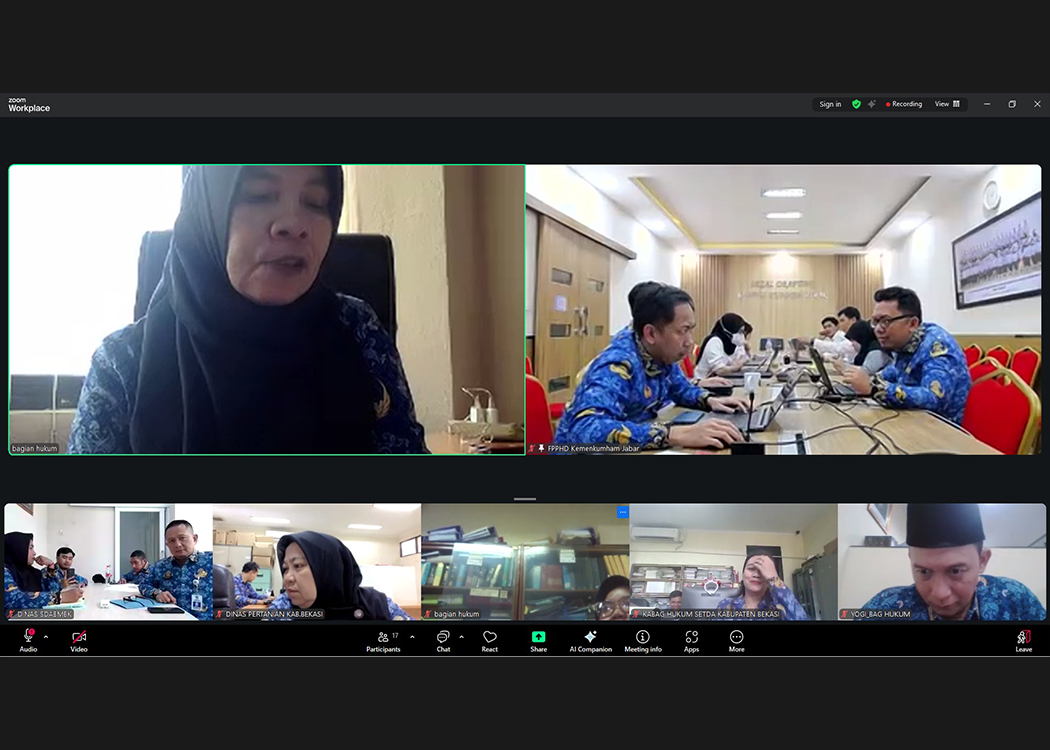The image size is (1050, 750).
Task: Stop the active Recording
Action: (903, 103)
